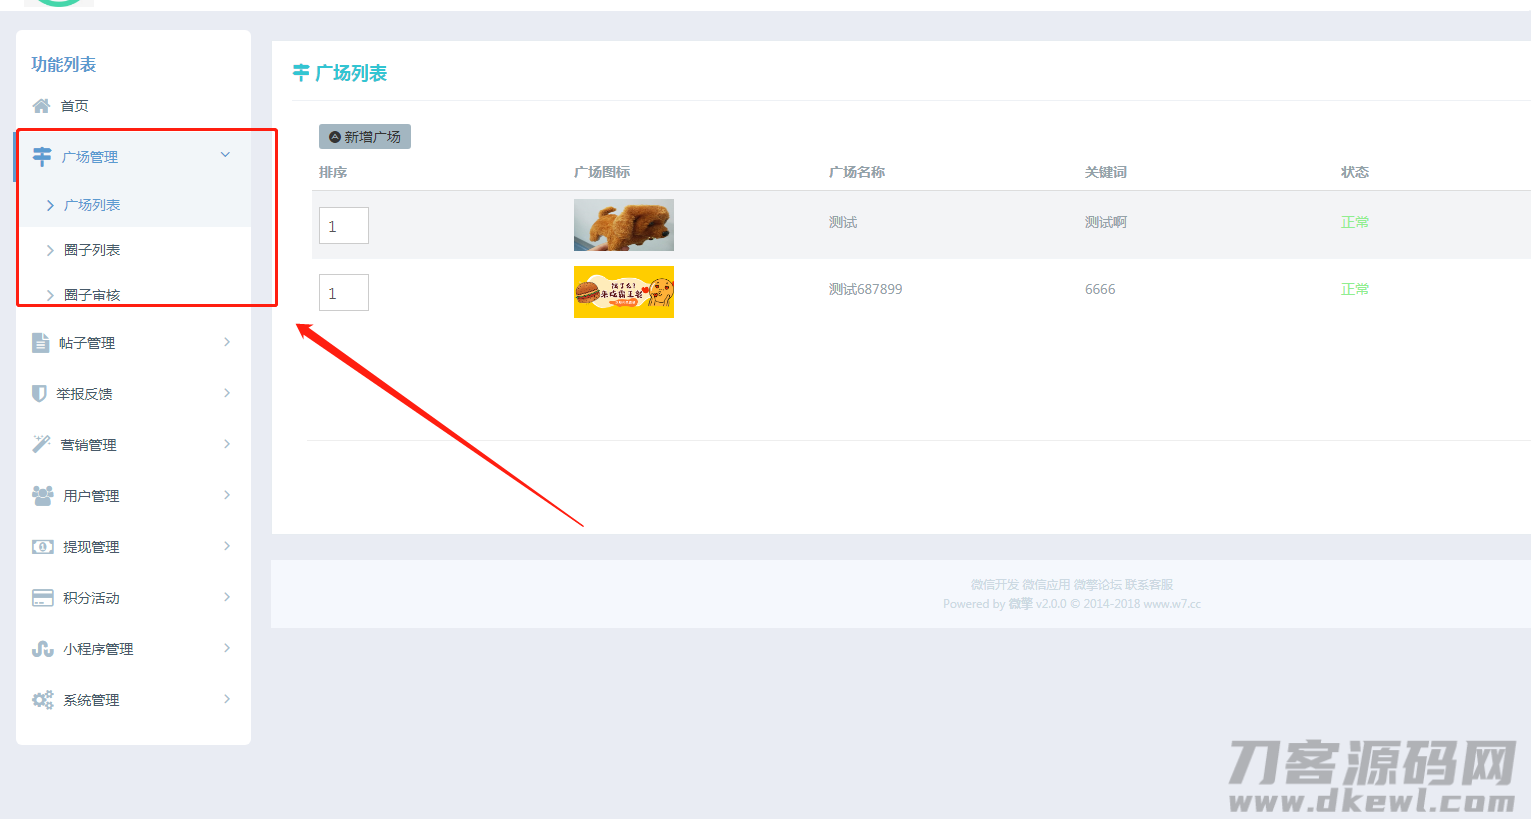Open the 联系客服 footer link
The width and height of the screenshot is (1531, 819).
(x=1148, y=585)
